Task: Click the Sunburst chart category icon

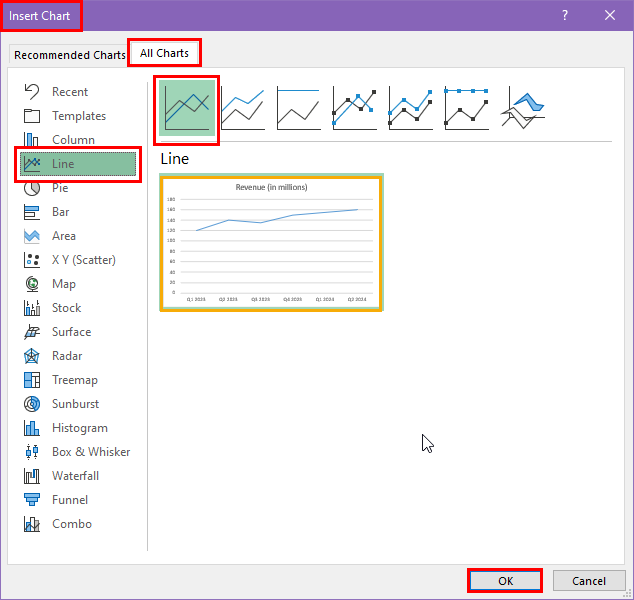Action: pos(32,404)
